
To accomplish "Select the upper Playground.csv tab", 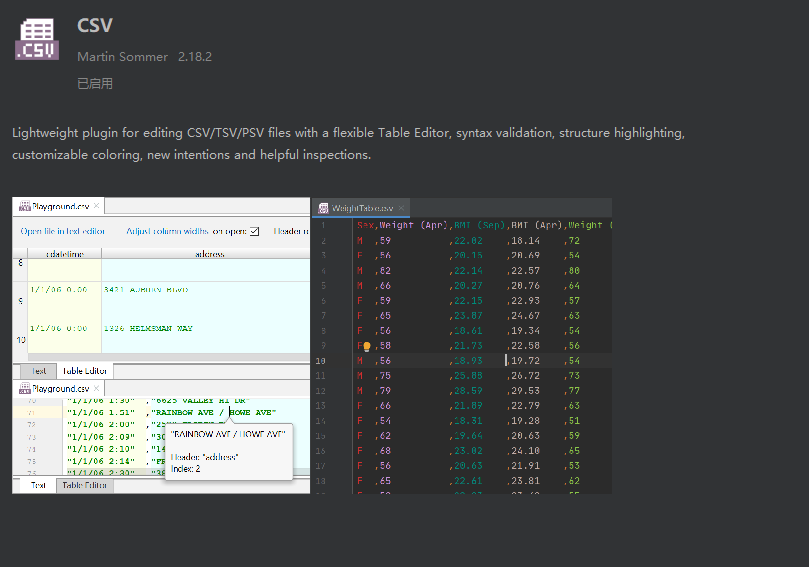I will click(58, 206).
